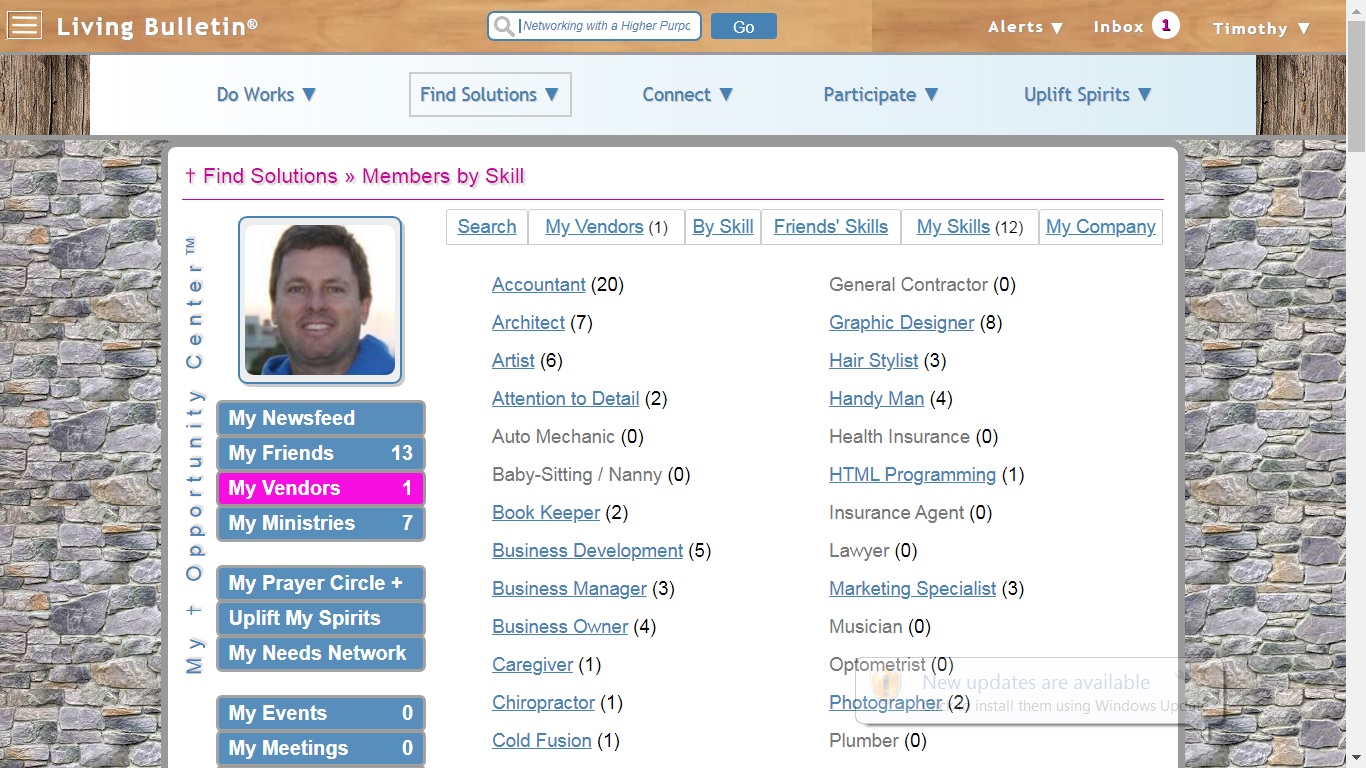Image resolution: width=1366 pixels, height=768 pixels.
Task: Click the page vertical scrollbar
Action: pyautogui.click(x=1356, y=384)
